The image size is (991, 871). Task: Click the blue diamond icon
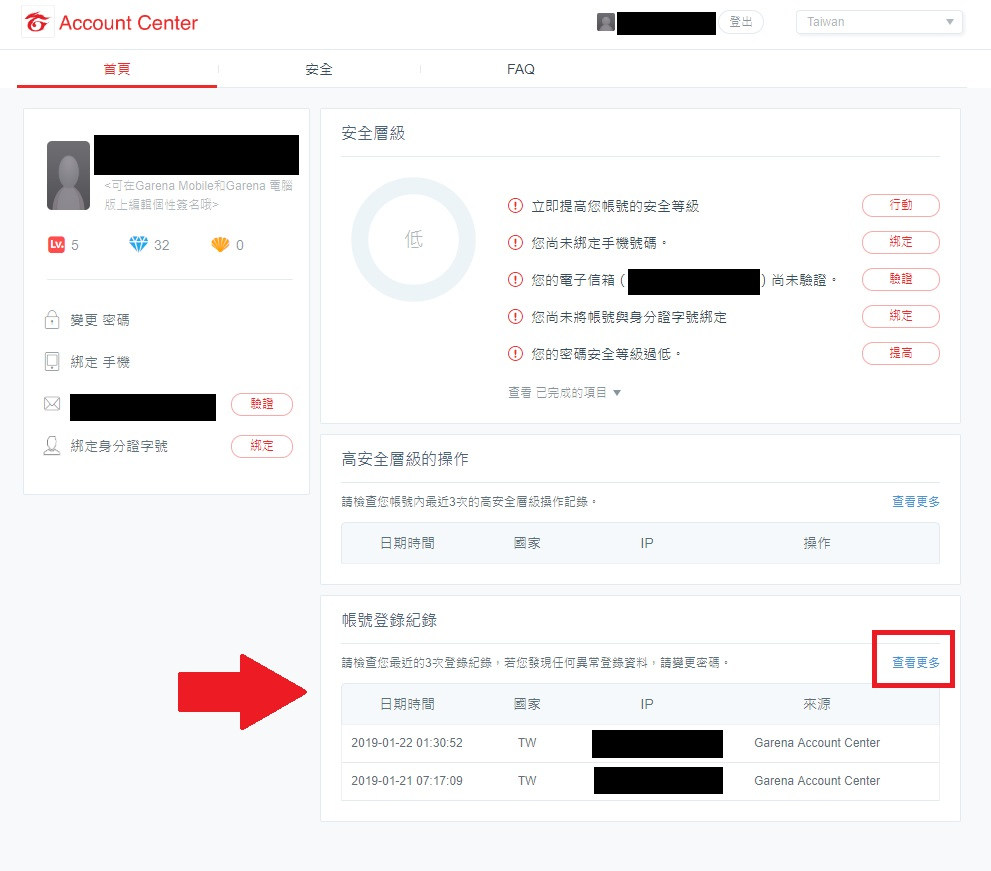pos(138,245)
